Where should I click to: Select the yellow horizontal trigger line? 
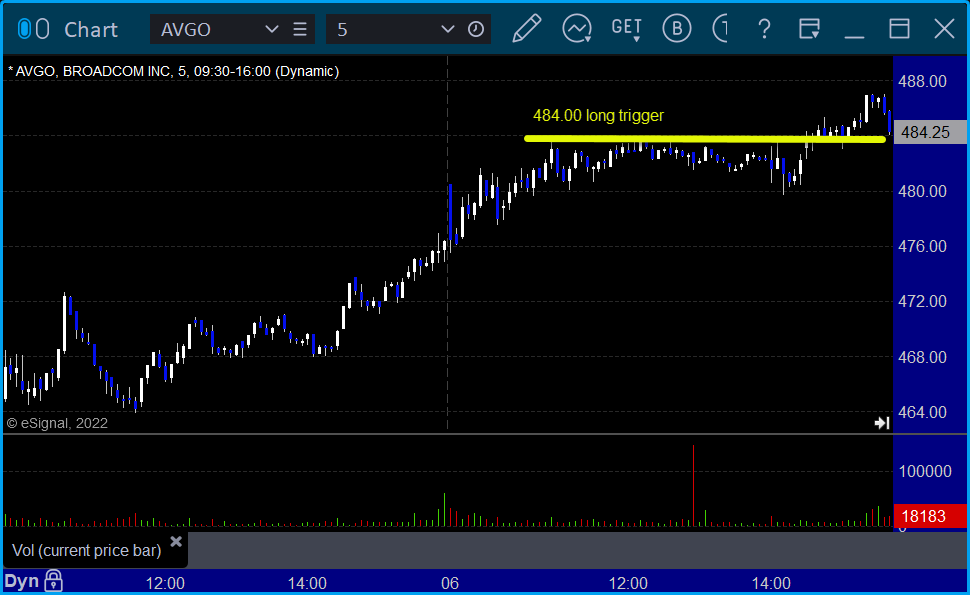tap(705, 139)
